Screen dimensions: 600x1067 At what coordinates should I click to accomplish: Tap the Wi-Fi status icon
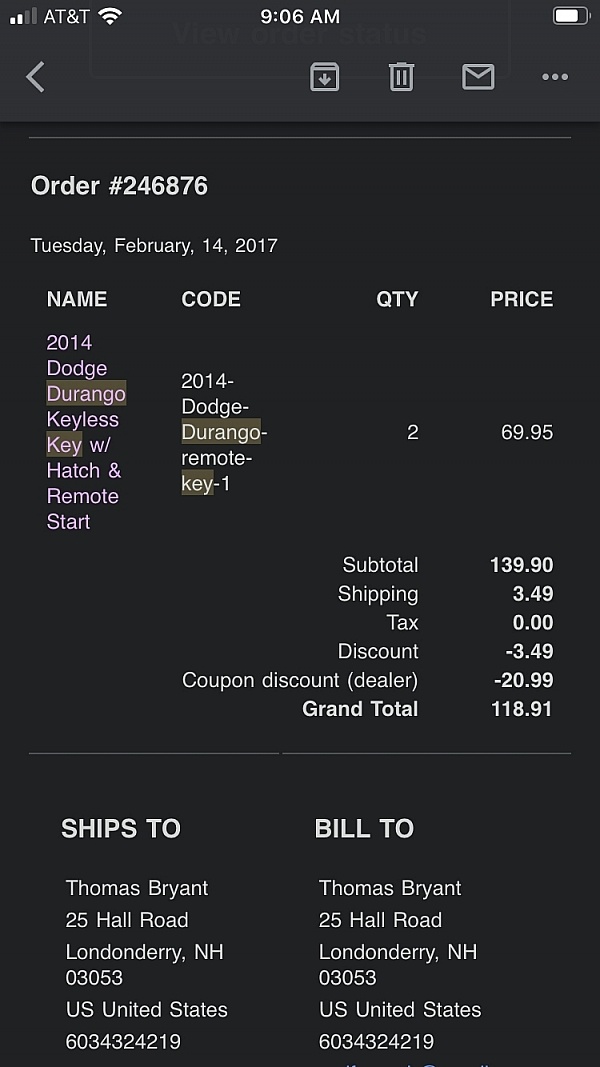point(110,16)
